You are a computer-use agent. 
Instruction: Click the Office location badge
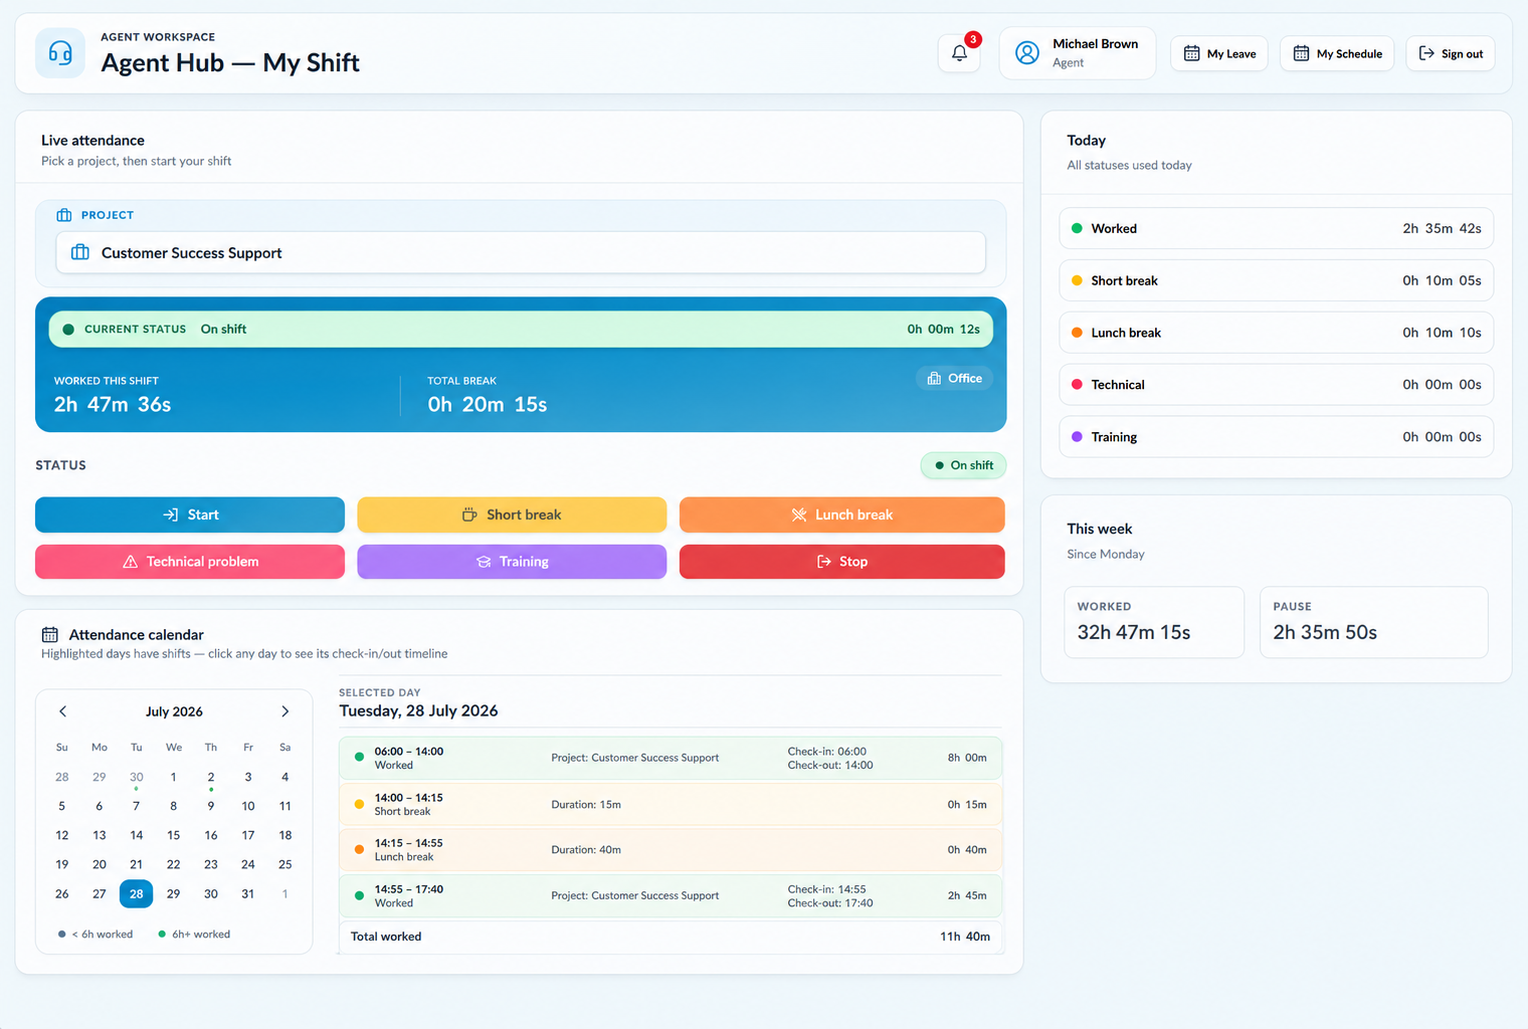pos(954,378)
